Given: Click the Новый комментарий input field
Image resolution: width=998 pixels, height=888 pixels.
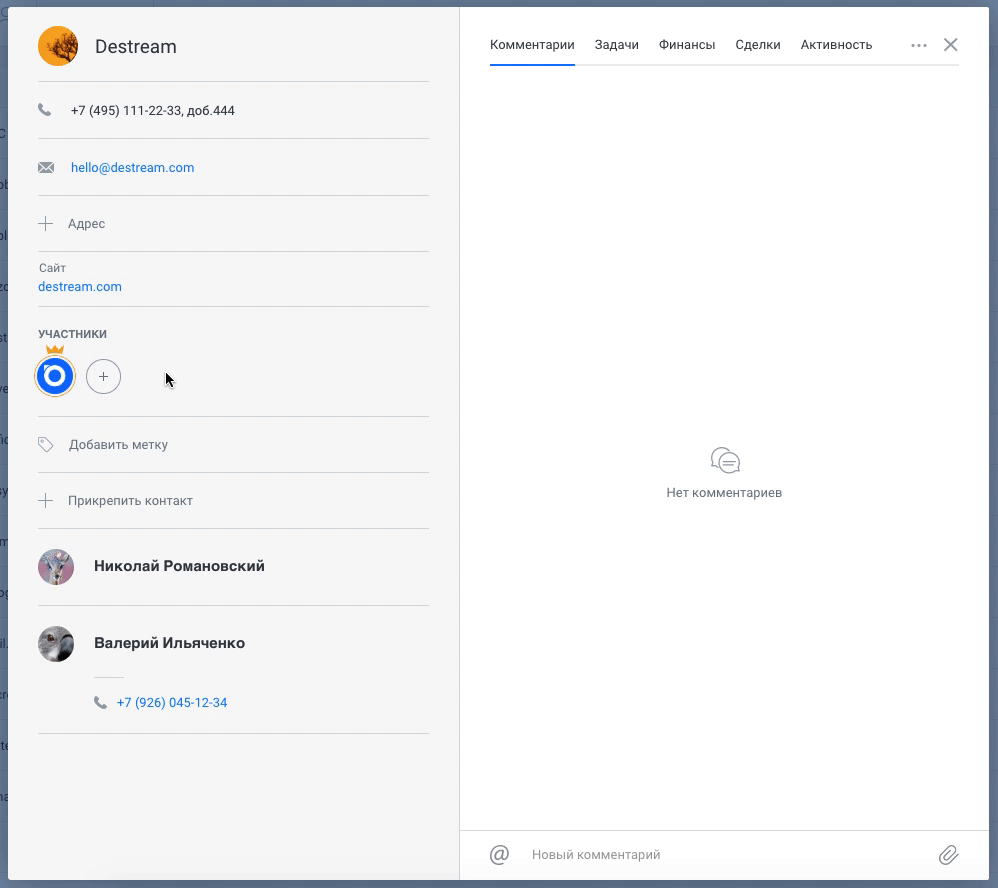Looking at the screenshot, I should point(726,854).
